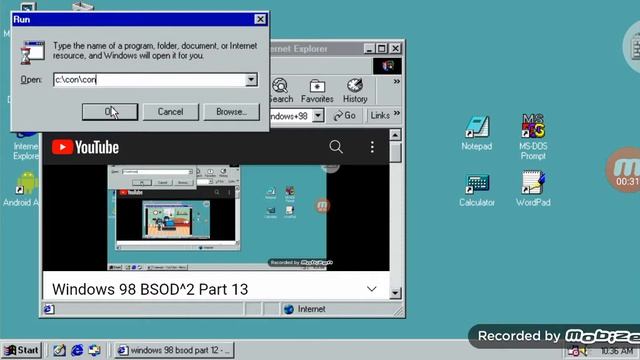640x360 pixels.
Task: Click the Go button in Internet Explorer
Action: pyautogui.click(x=345, y=116)
